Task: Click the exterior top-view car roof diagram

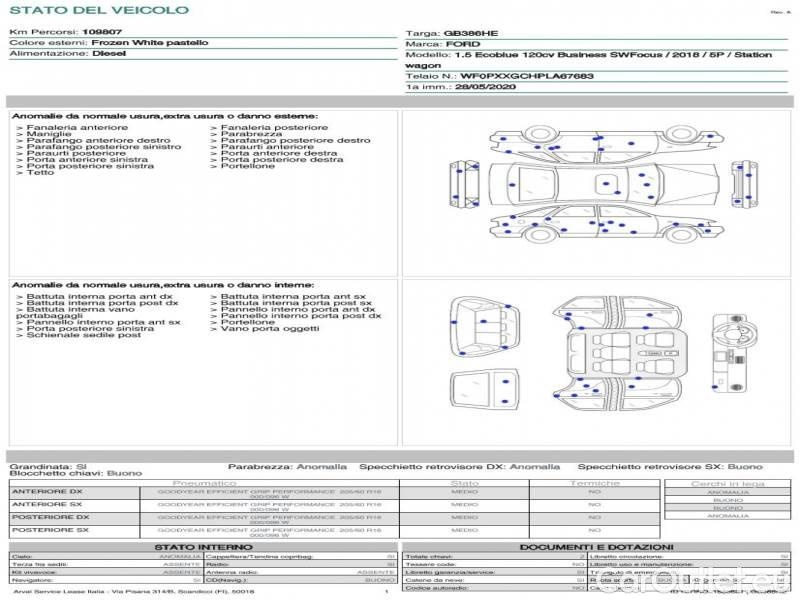Action: pos(604,184)
